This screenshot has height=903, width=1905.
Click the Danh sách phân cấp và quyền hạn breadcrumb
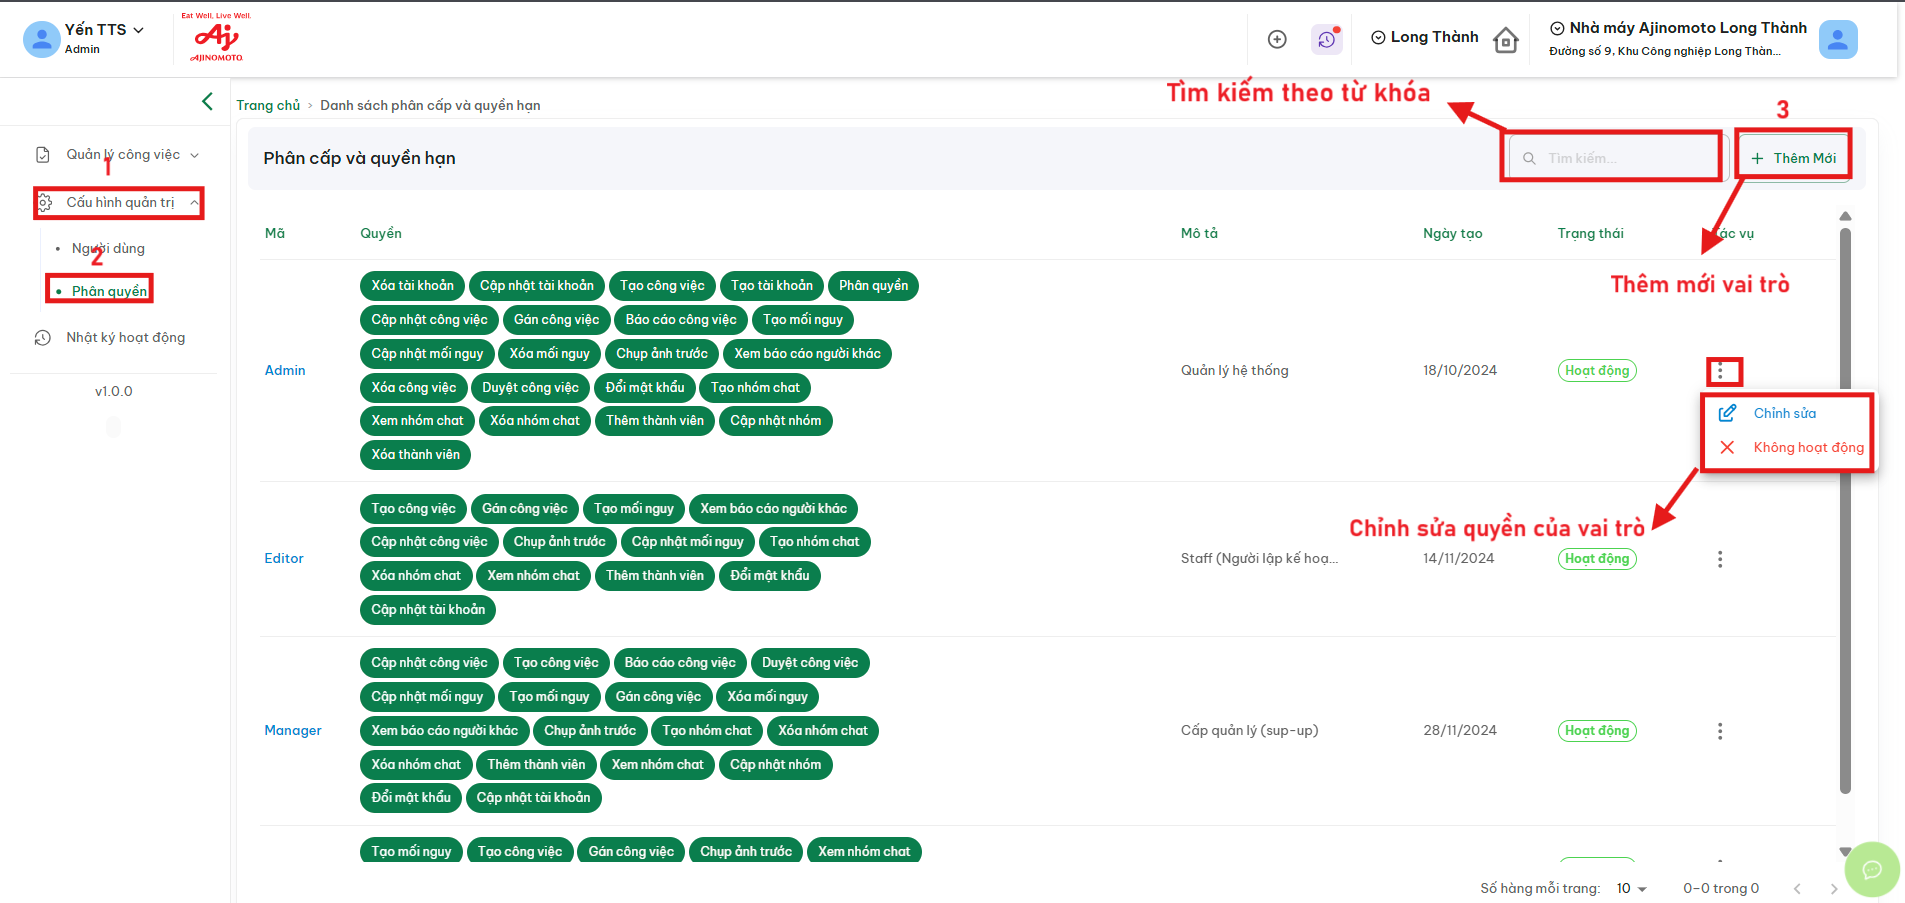(430, 105)
